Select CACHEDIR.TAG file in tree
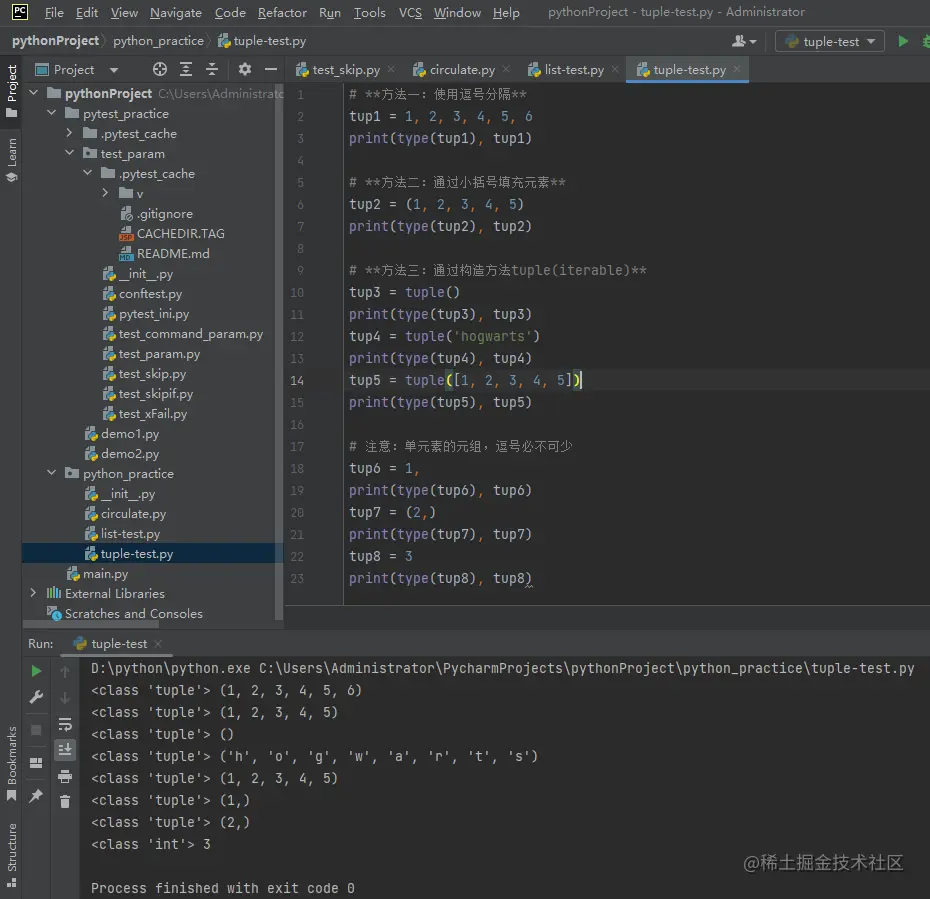Image resolution: width=930 pixels, height=899 pixels. [180, 233]
